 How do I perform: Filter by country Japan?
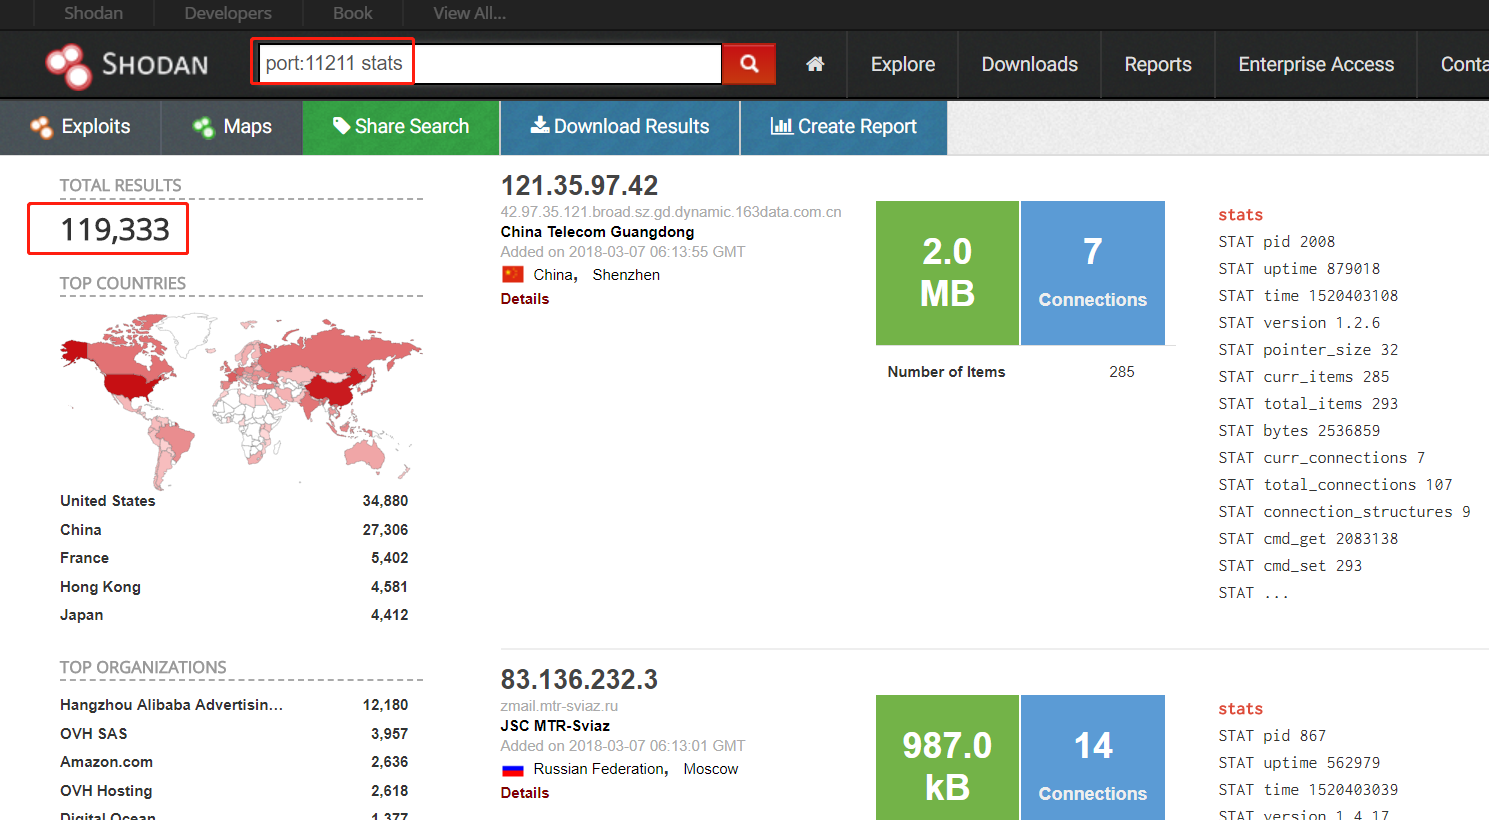click(82, 615)
